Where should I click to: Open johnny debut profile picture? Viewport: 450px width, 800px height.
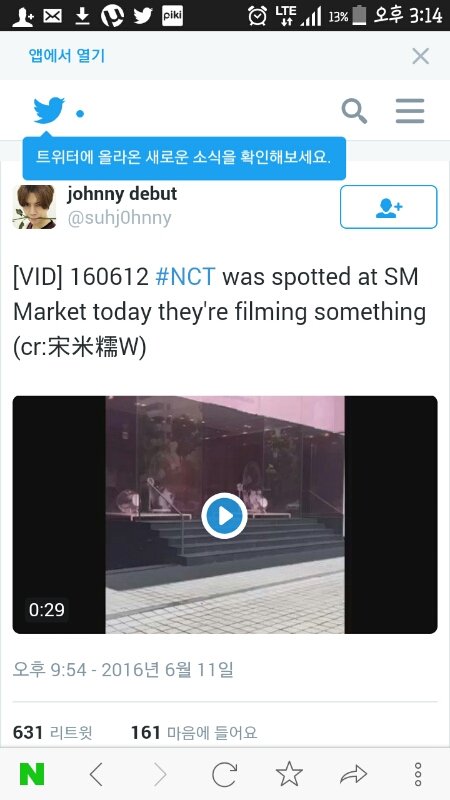pos(34,207)
